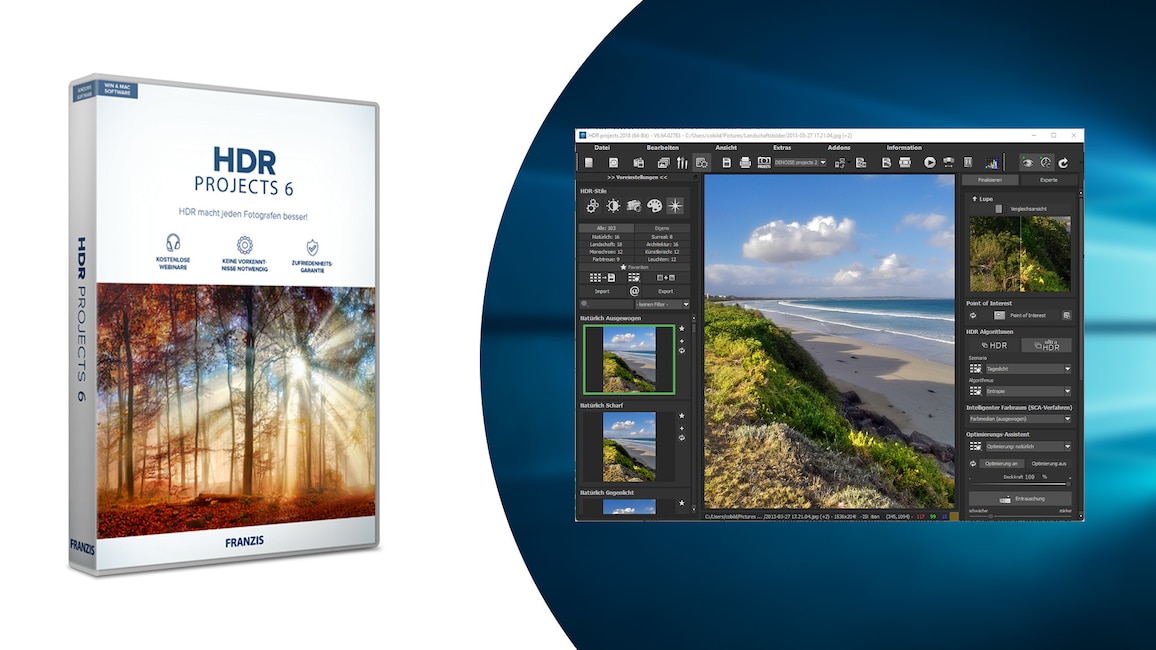
Task: Open the '- keinen Filter -' preset filter dropdown
Action: [661, 303]
